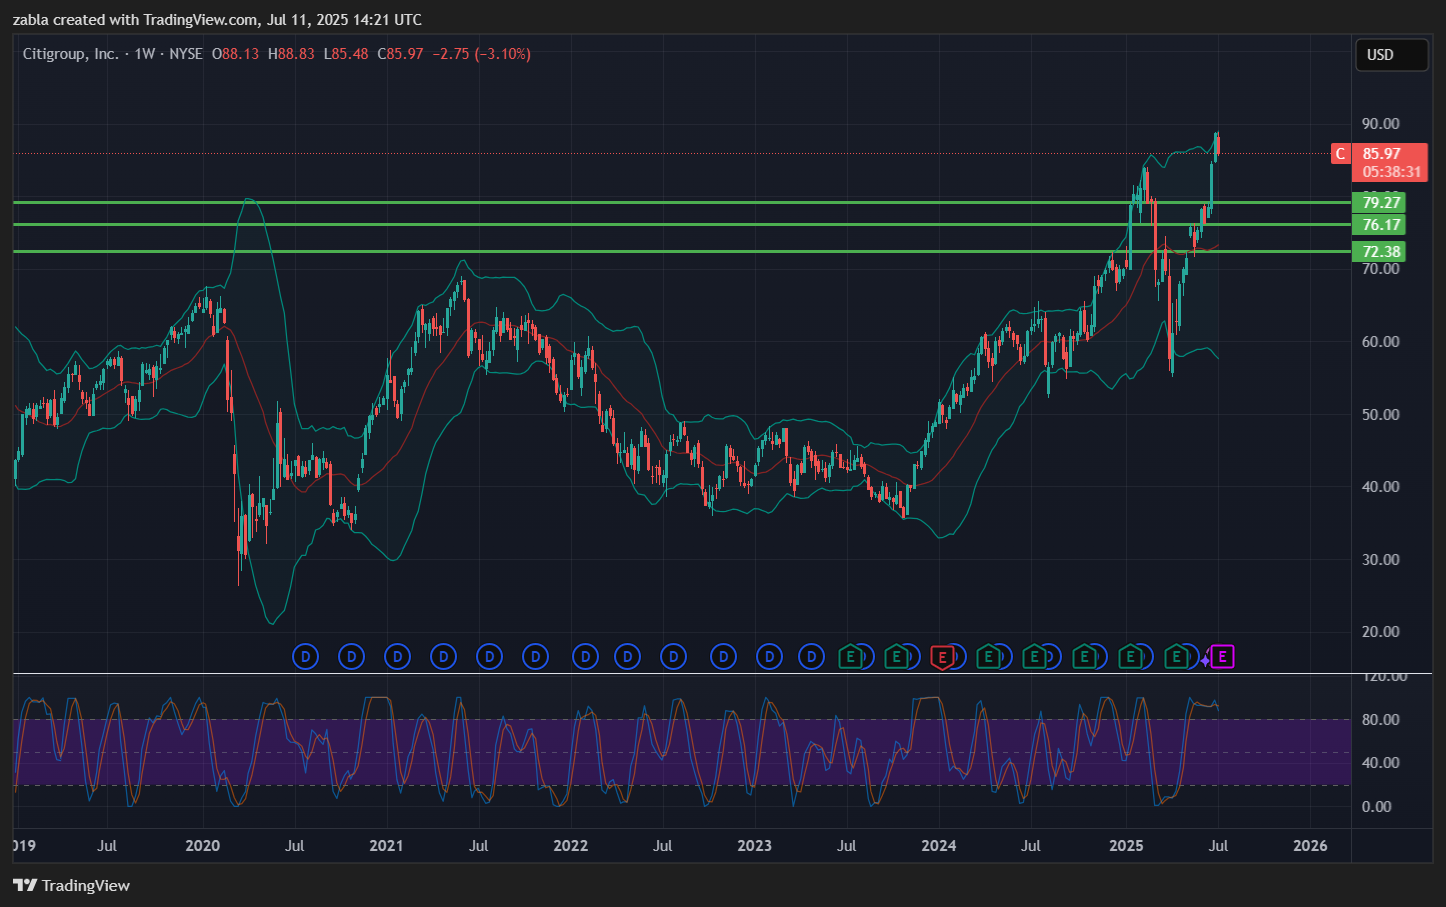This screenshot has width=1446, height=907.
Task: Click the May 2022 dividend marker
Action: coord(627,657)
